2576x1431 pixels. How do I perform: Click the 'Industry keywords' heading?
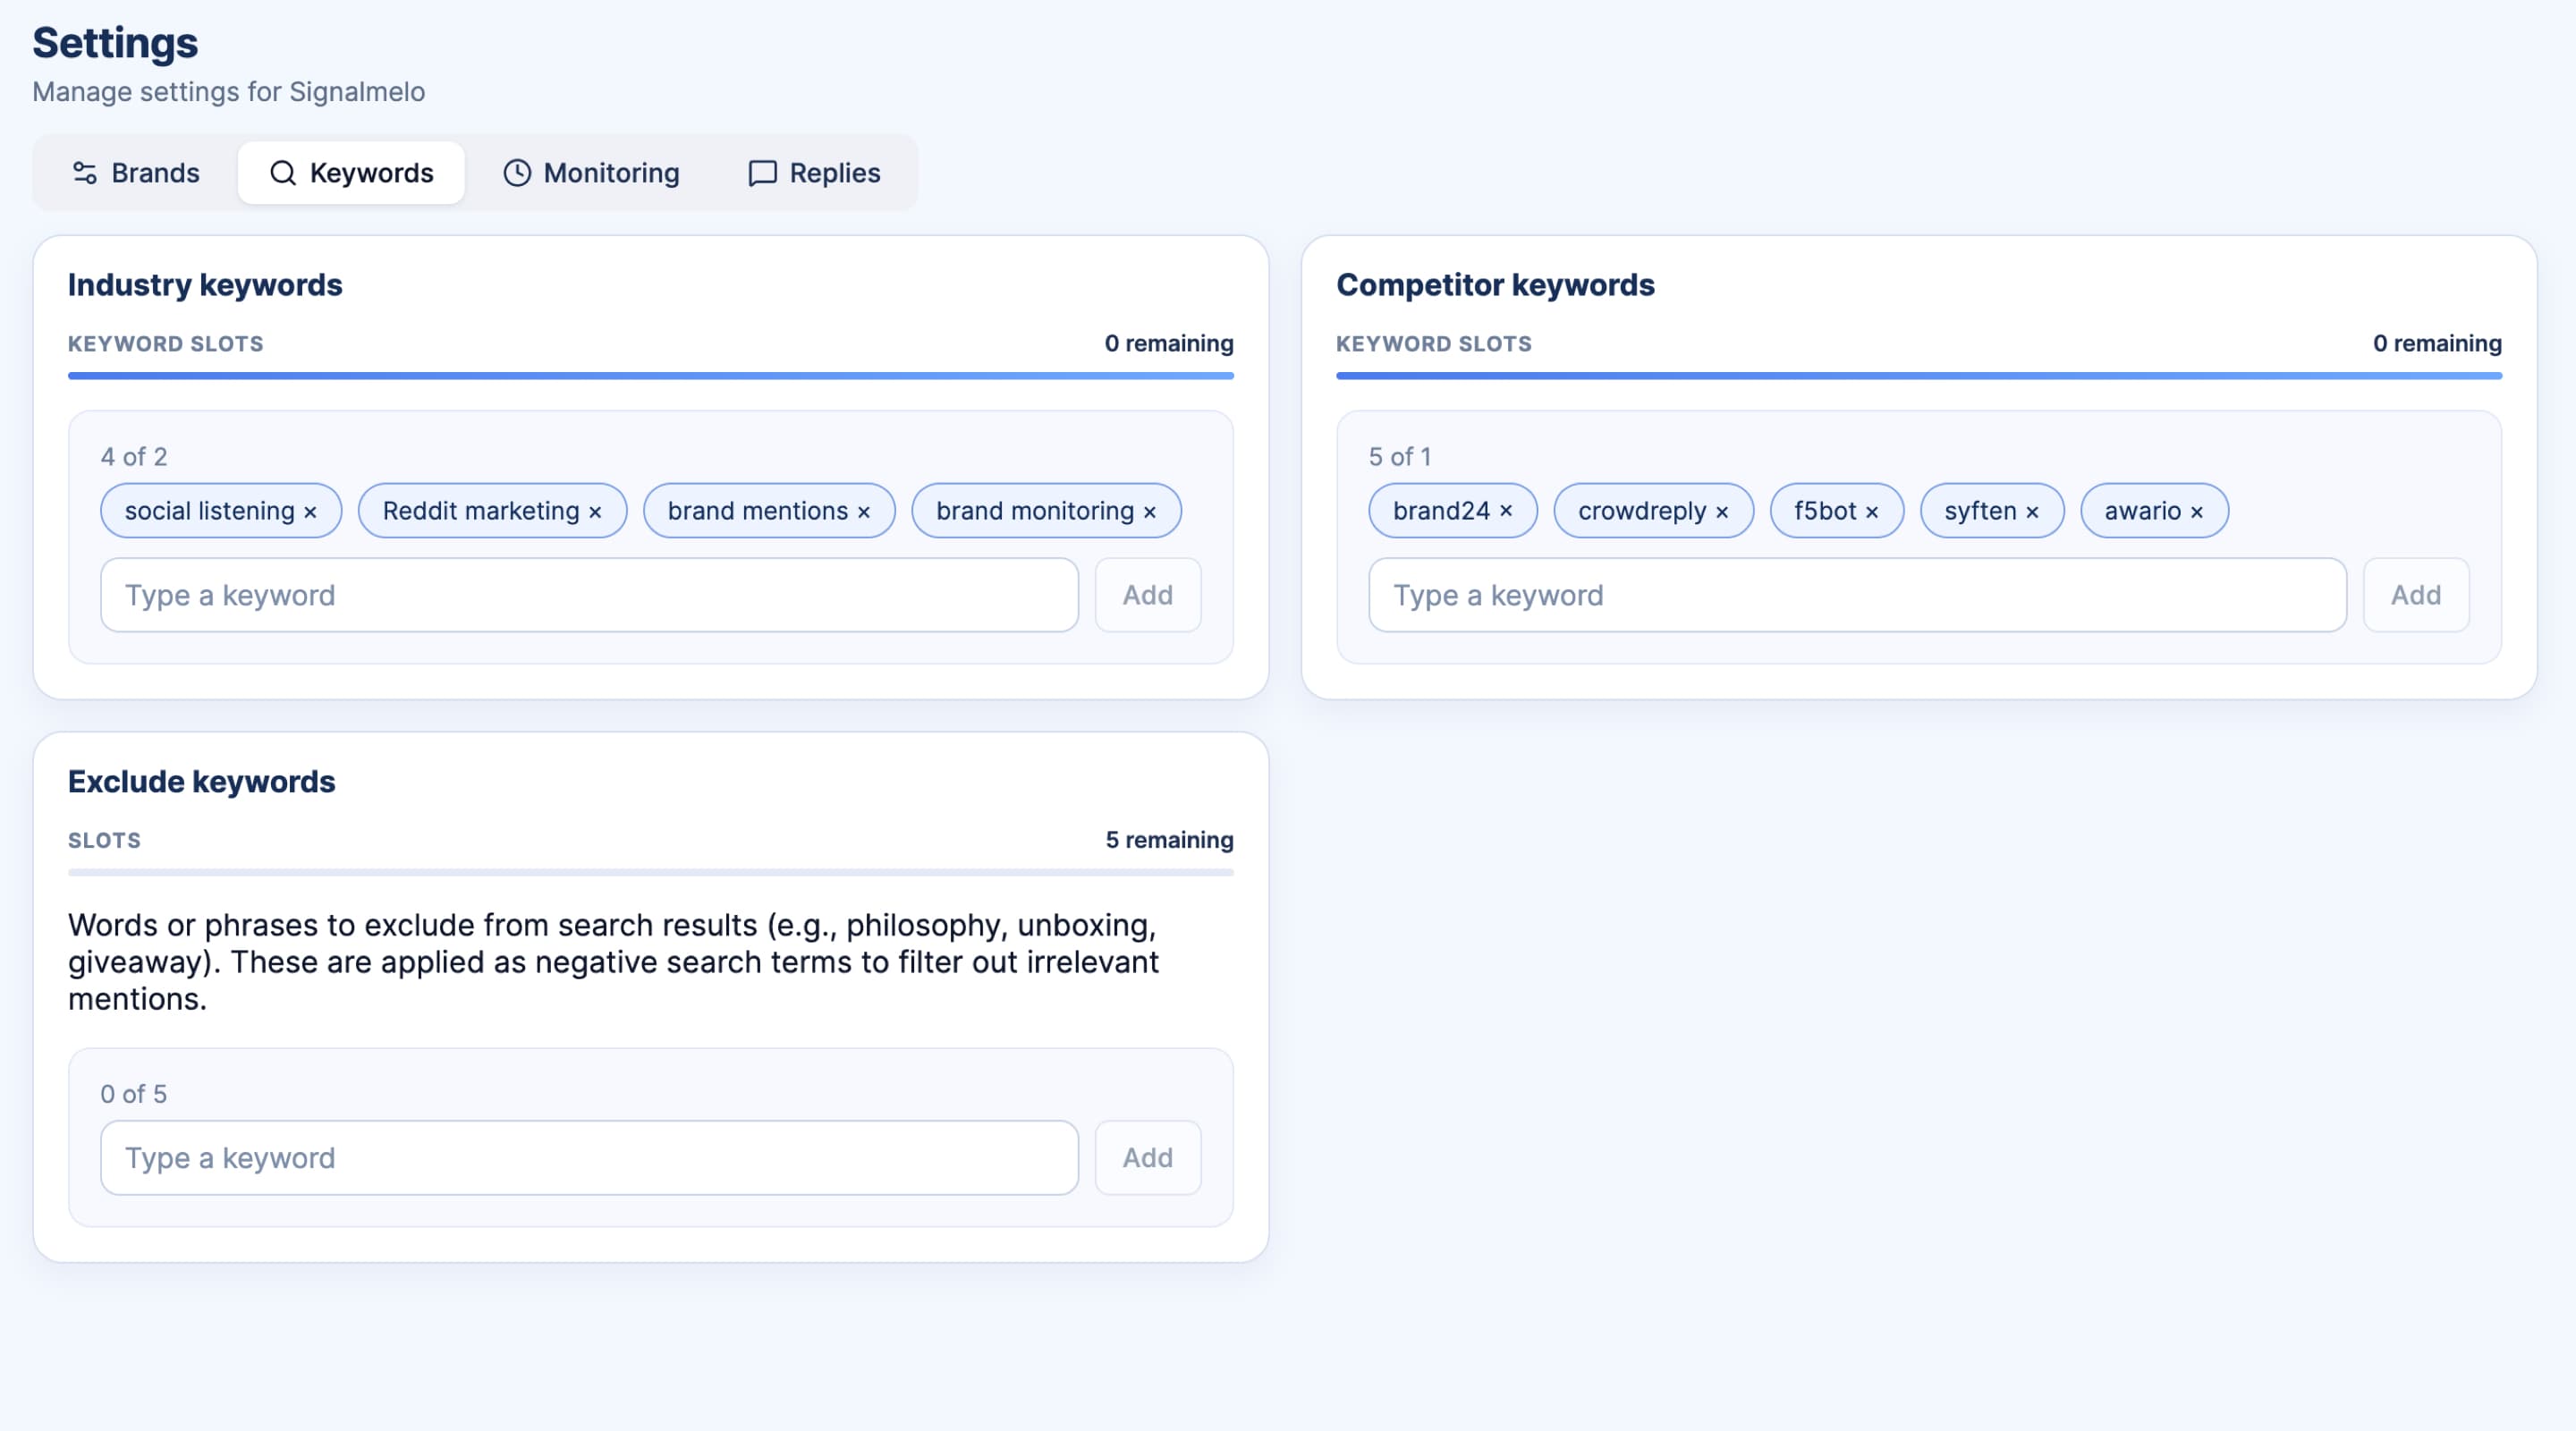tap(205, 285)
